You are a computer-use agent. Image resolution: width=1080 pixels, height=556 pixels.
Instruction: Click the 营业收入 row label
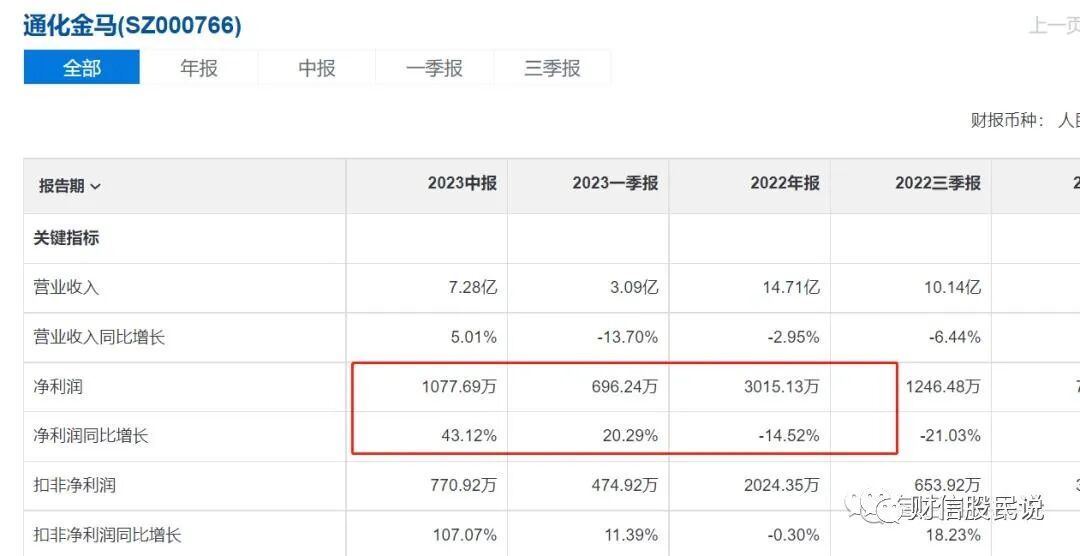[66, 288]
